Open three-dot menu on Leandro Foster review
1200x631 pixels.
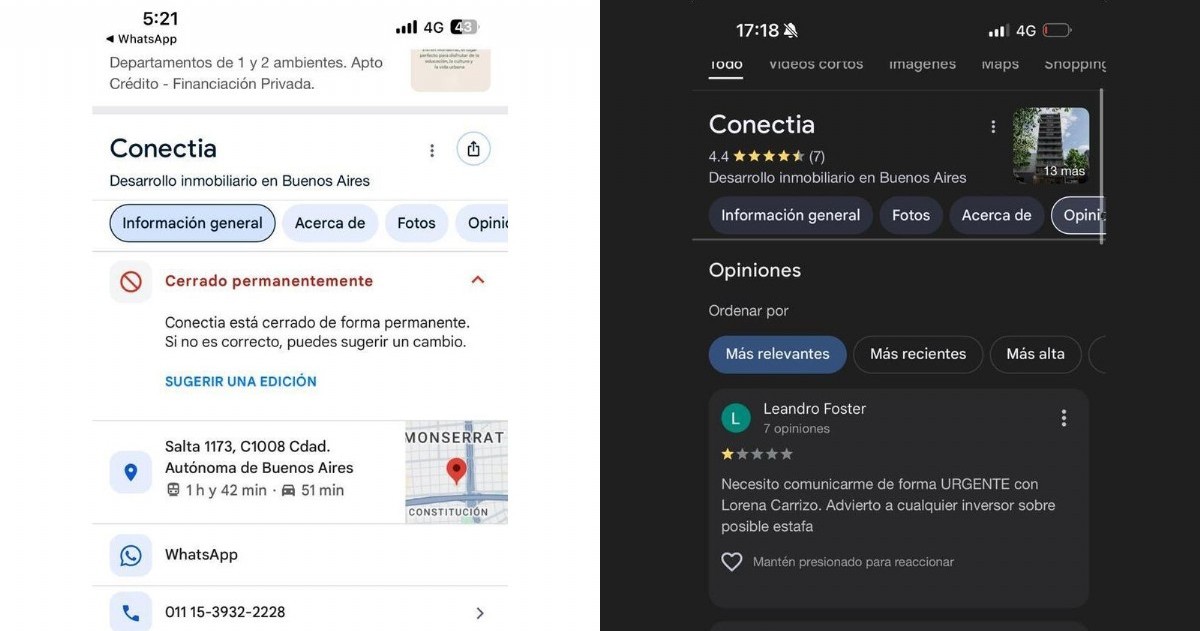[1063, 418]
